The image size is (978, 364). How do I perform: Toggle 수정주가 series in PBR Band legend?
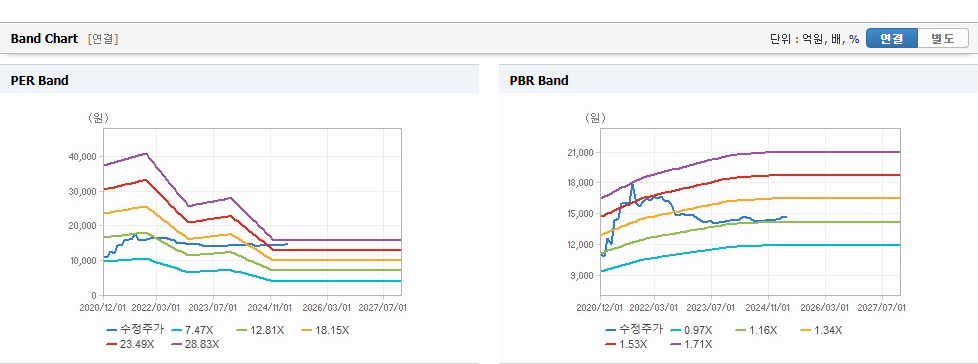pyautogui.click(x=634, y=330)
